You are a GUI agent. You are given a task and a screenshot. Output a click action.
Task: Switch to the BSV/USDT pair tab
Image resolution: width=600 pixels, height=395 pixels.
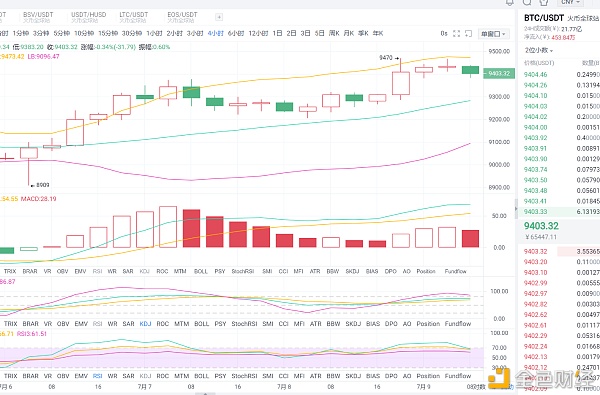[38, 17]
